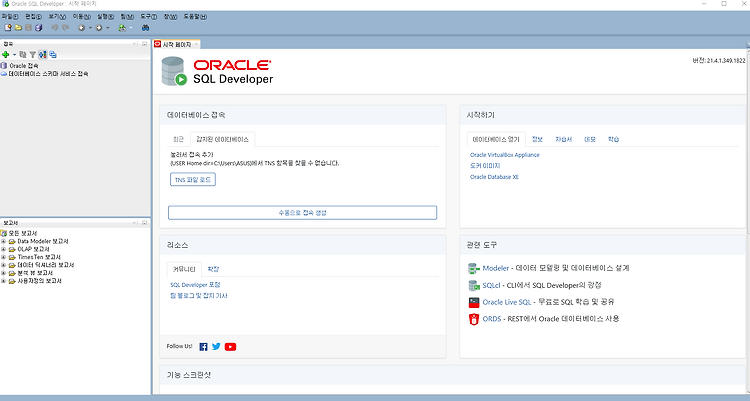Click the 수동으로 접속 생성 button

coord(302,212)
